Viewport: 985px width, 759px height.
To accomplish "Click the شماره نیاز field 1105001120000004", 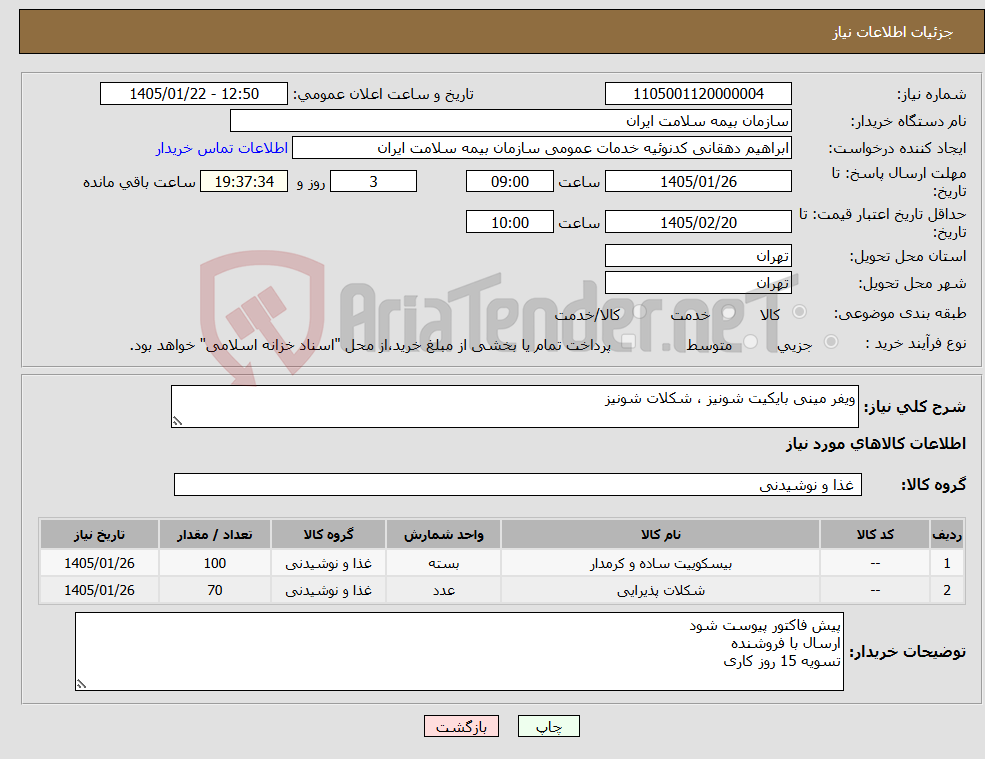I will pos(698,94).
